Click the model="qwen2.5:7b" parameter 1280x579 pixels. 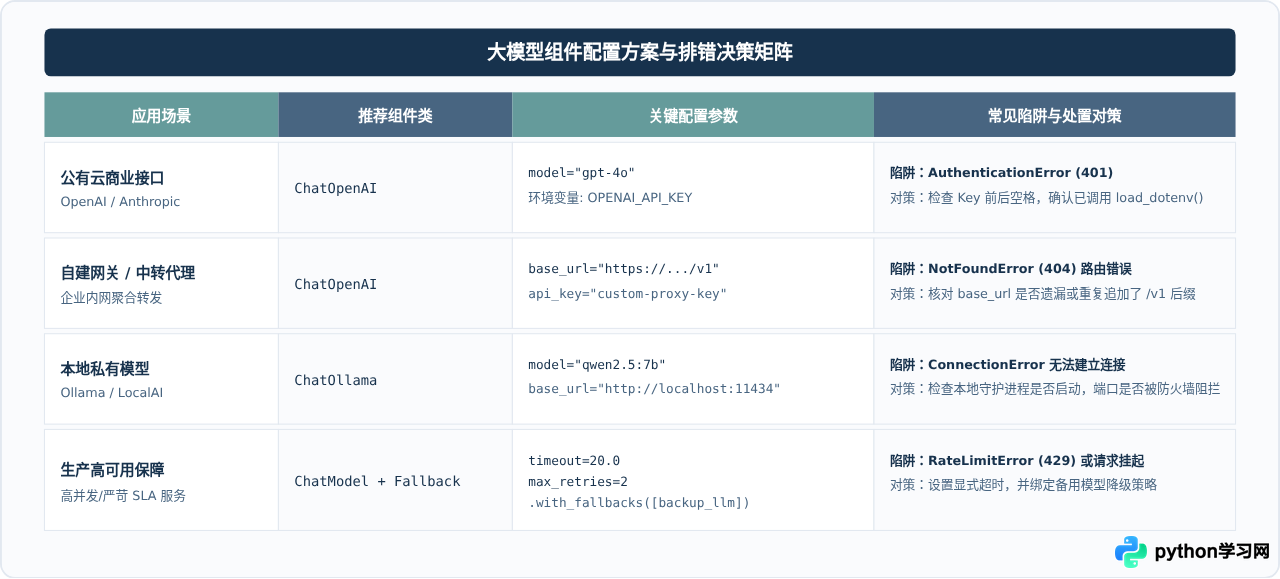[597, 364]
